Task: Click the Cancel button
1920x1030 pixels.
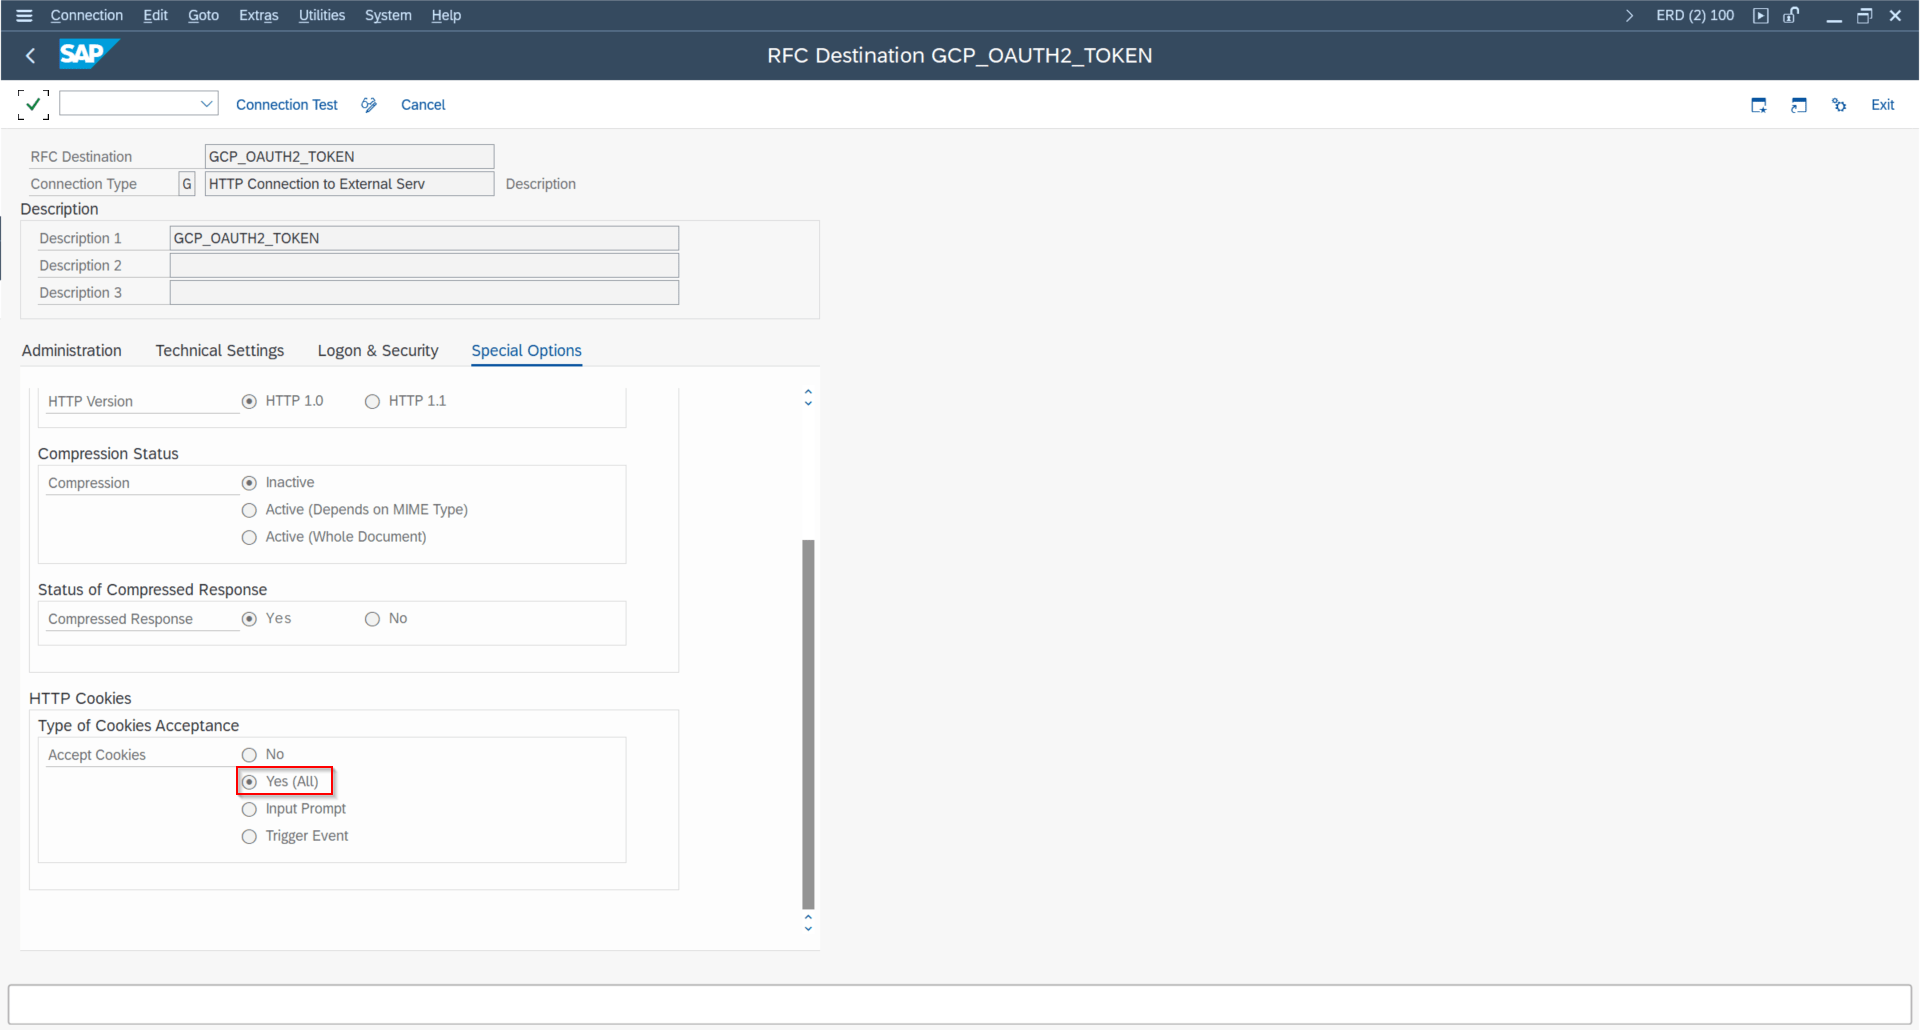Action: (x=423, y=105)
